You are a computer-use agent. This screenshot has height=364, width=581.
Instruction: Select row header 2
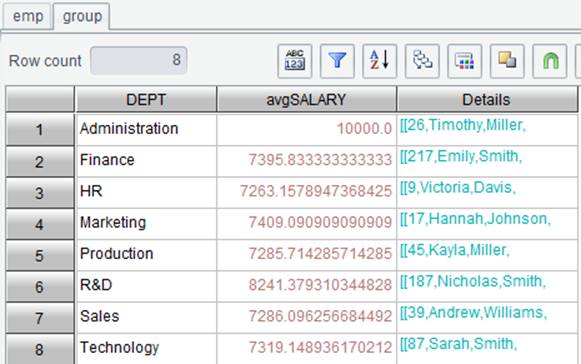(x=40, y=162)
